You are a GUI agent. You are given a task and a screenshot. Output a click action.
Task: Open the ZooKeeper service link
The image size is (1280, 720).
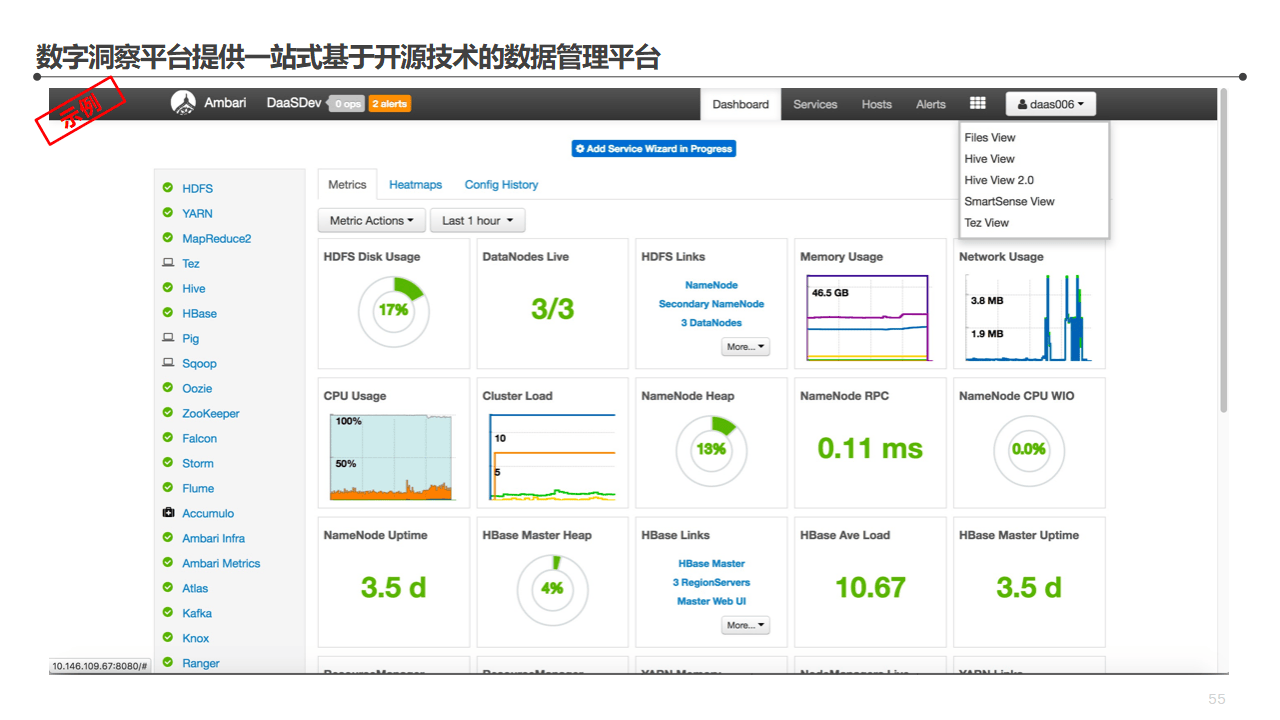[x=211, y=413]
